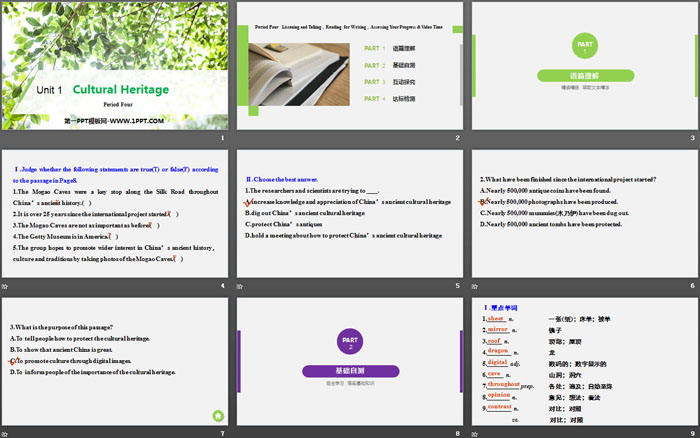700x438 pixels.
Task: Click slide number 2 label
Action: point(458,138)
